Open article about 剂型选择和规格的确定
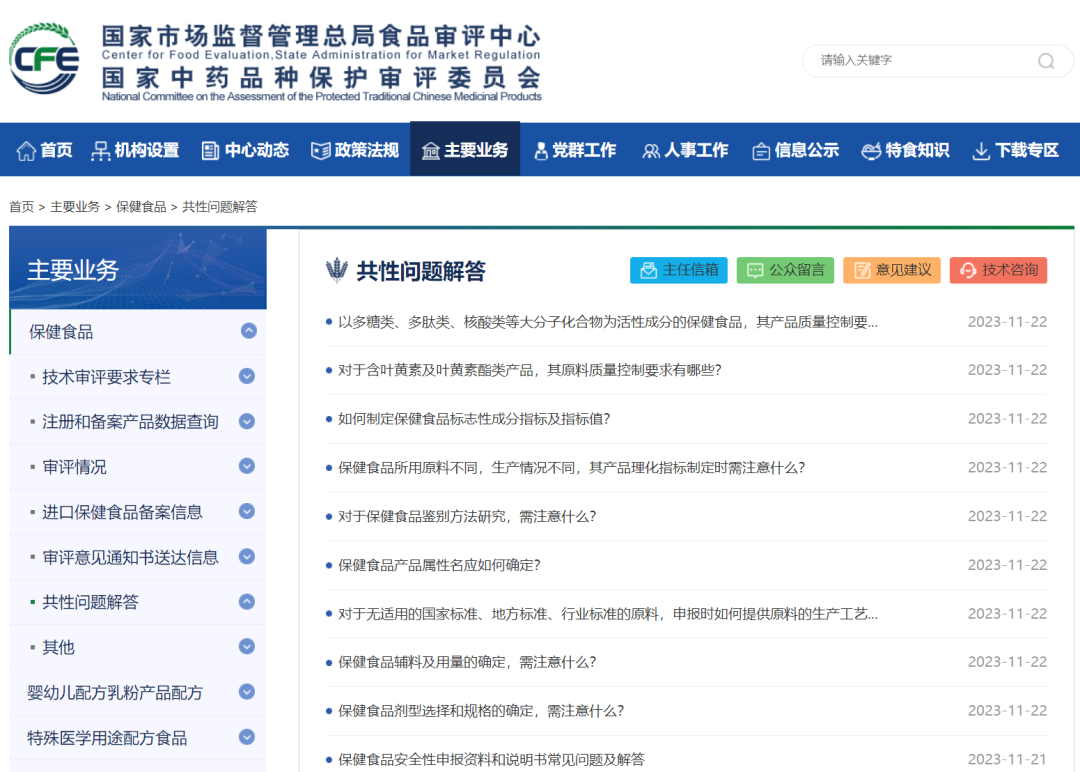 click(x=481, y=711)
